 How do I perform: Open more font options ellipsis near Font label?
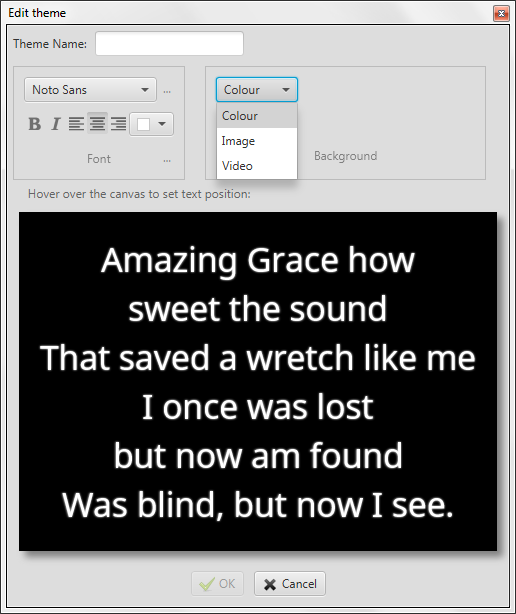167,161
